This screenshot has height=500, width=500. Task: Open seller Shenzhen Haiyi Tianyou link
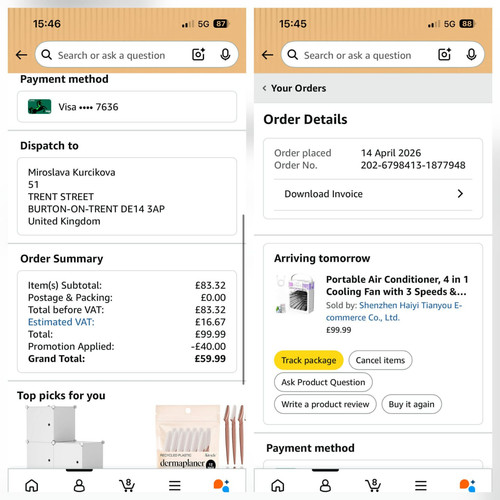click(x=394, y=311)
